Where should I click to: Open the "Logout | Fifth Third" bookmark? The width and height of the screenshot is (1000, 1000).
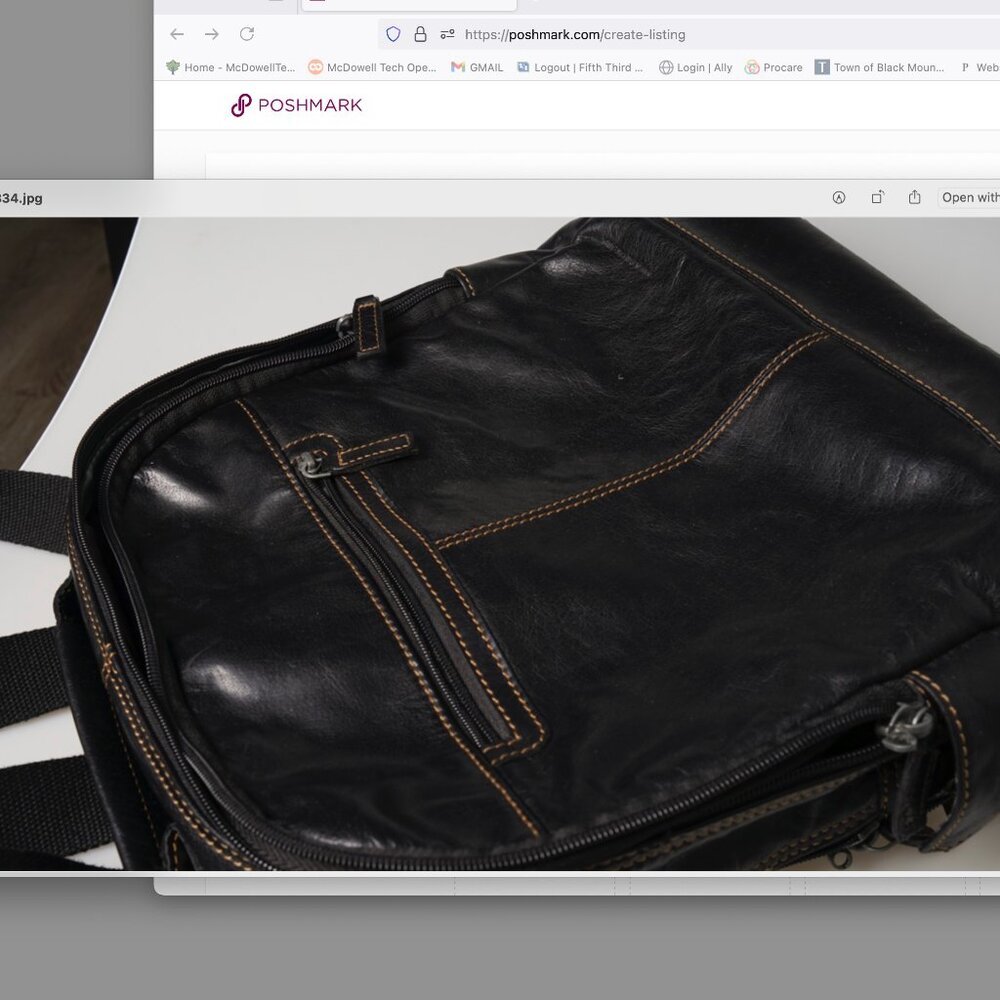point(581,67)
